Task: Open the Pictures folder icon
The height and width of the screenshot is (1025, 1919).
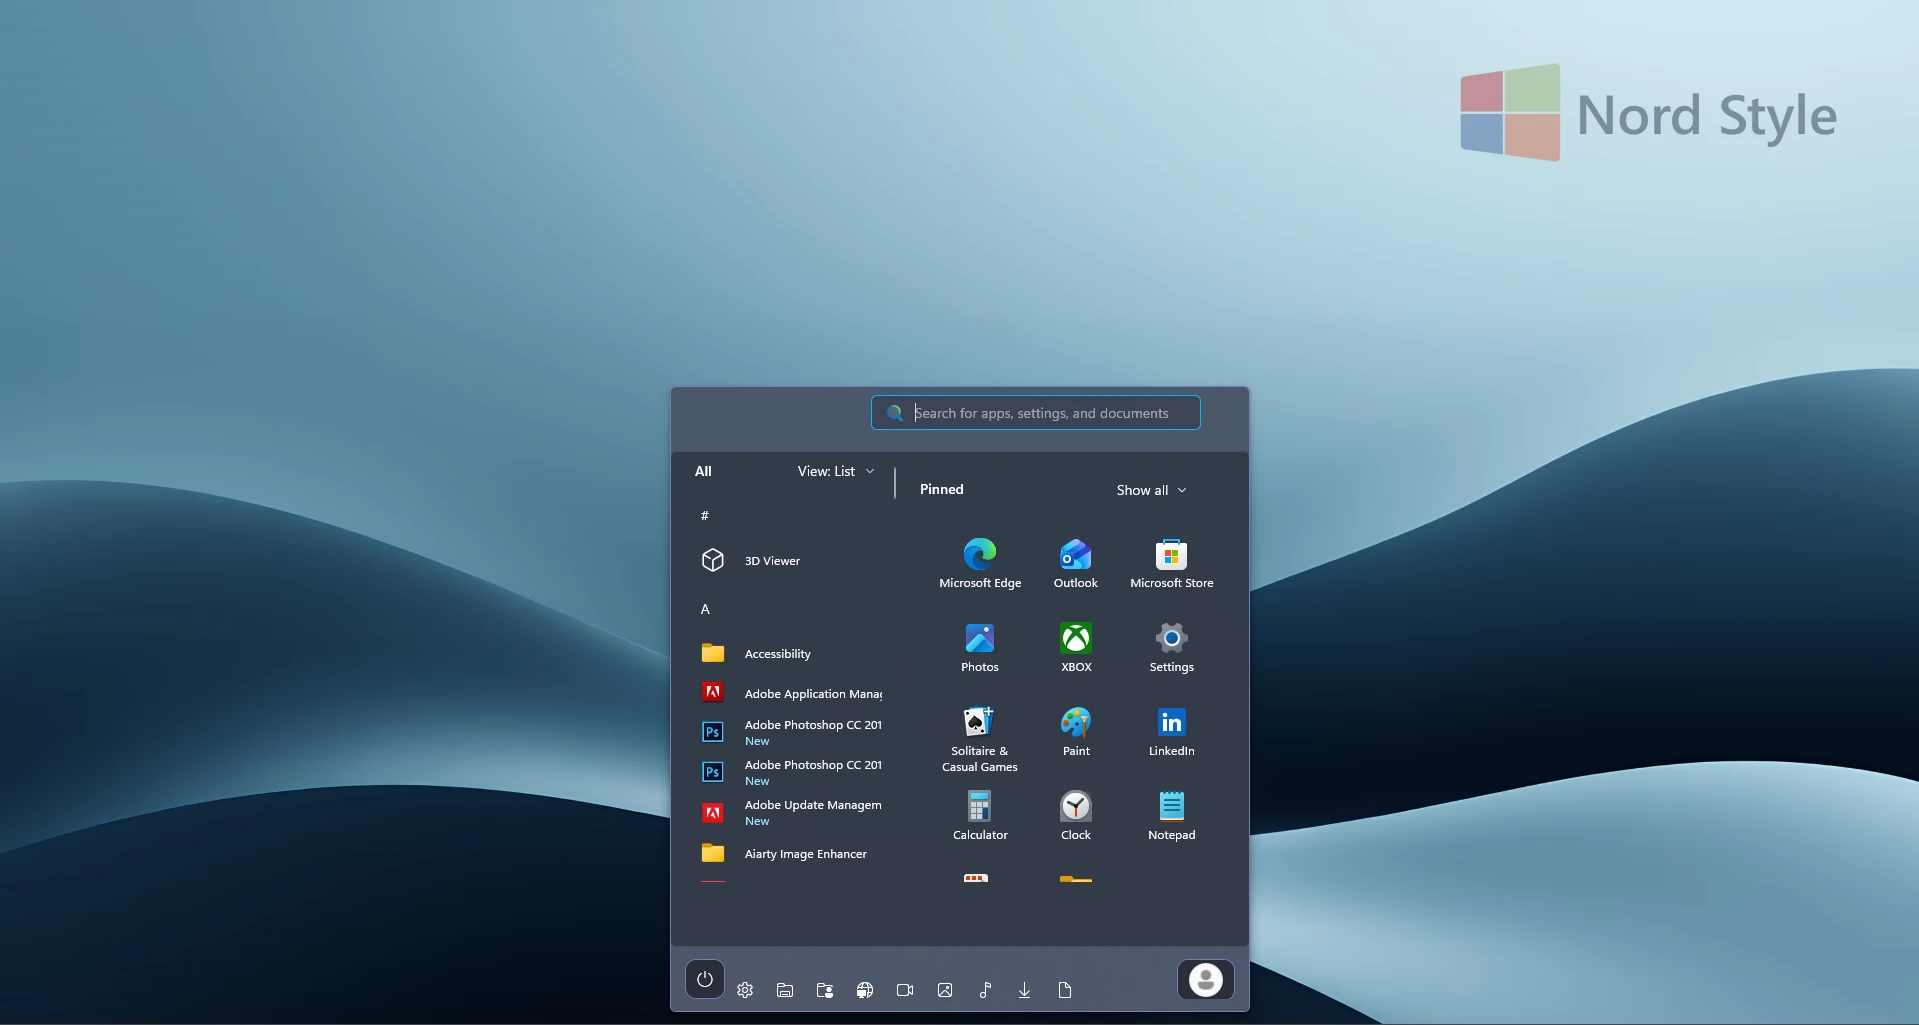Action: (945, 990)
